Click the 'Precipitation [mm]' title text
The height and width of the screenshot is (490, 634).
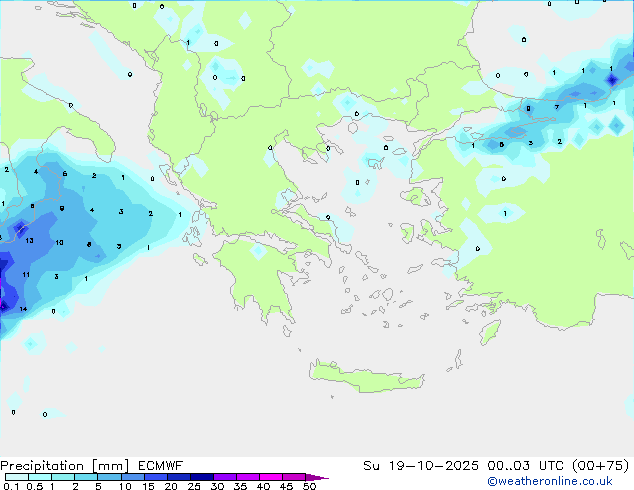tap(64, 466)
